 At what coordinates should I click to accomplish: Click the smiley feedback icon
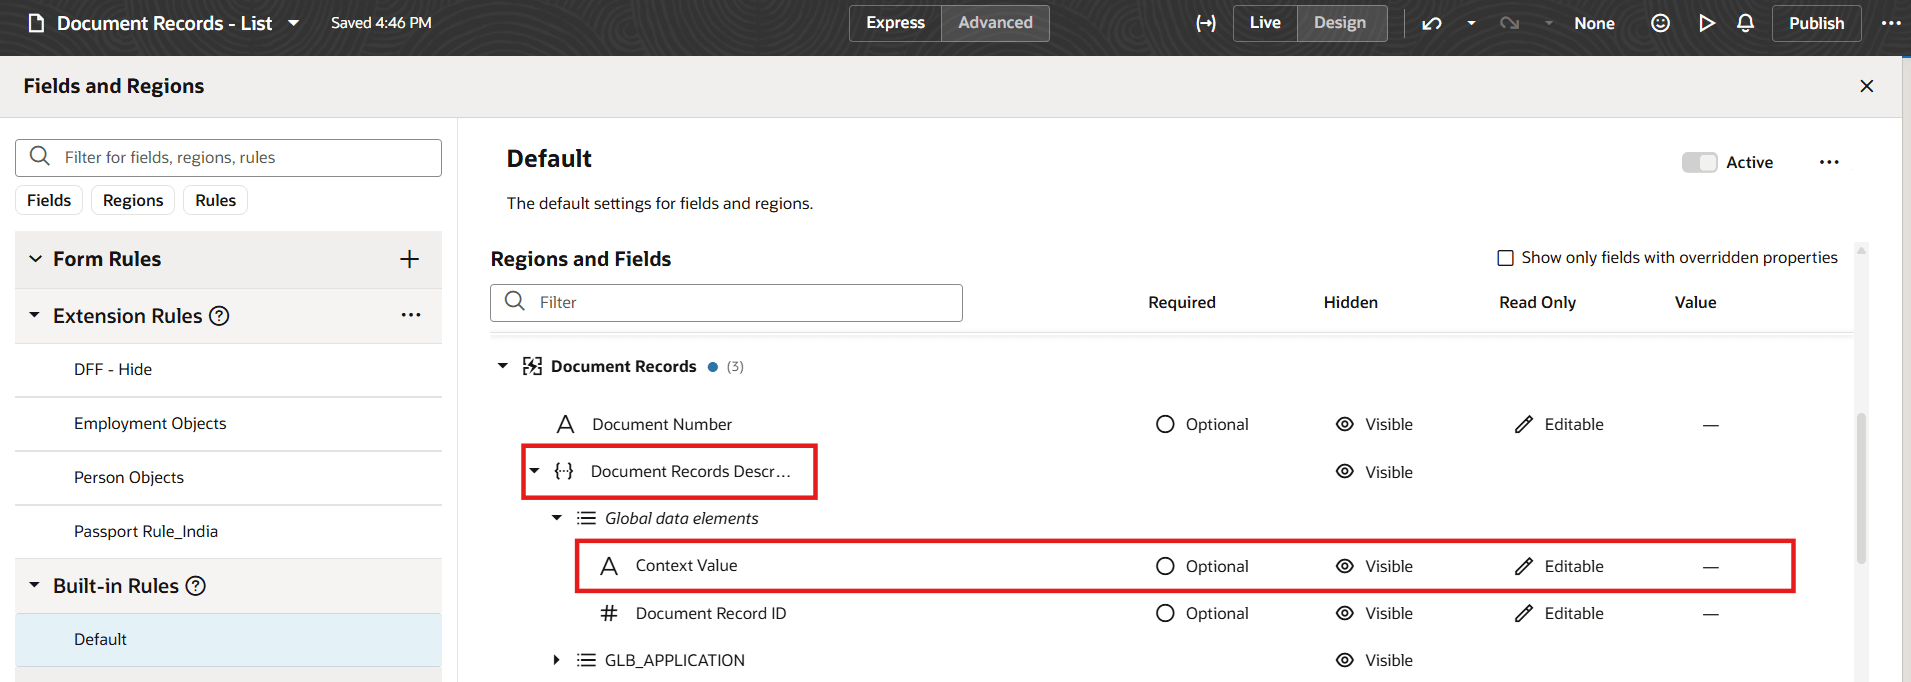(x=1660, y=23)
